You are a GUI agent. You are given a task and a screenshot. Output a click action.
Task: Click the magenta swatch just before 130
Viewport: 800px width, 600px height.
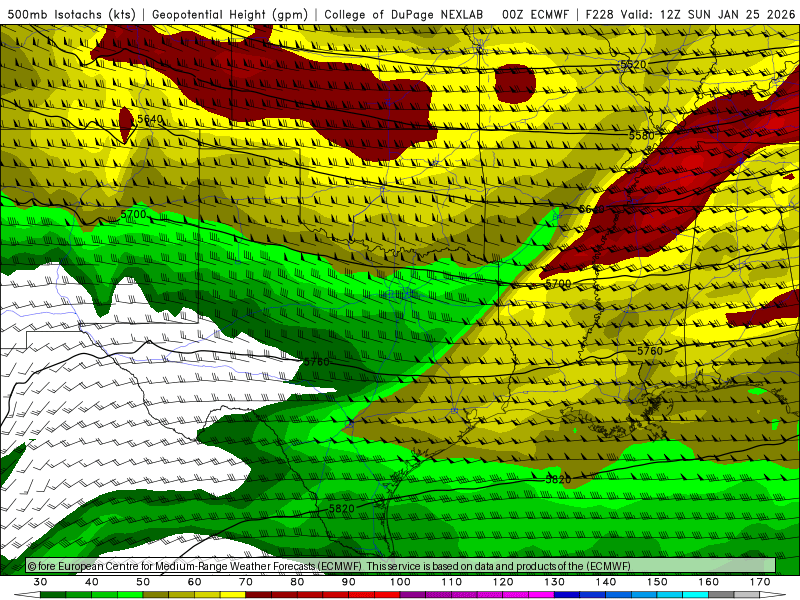(541, 595)
